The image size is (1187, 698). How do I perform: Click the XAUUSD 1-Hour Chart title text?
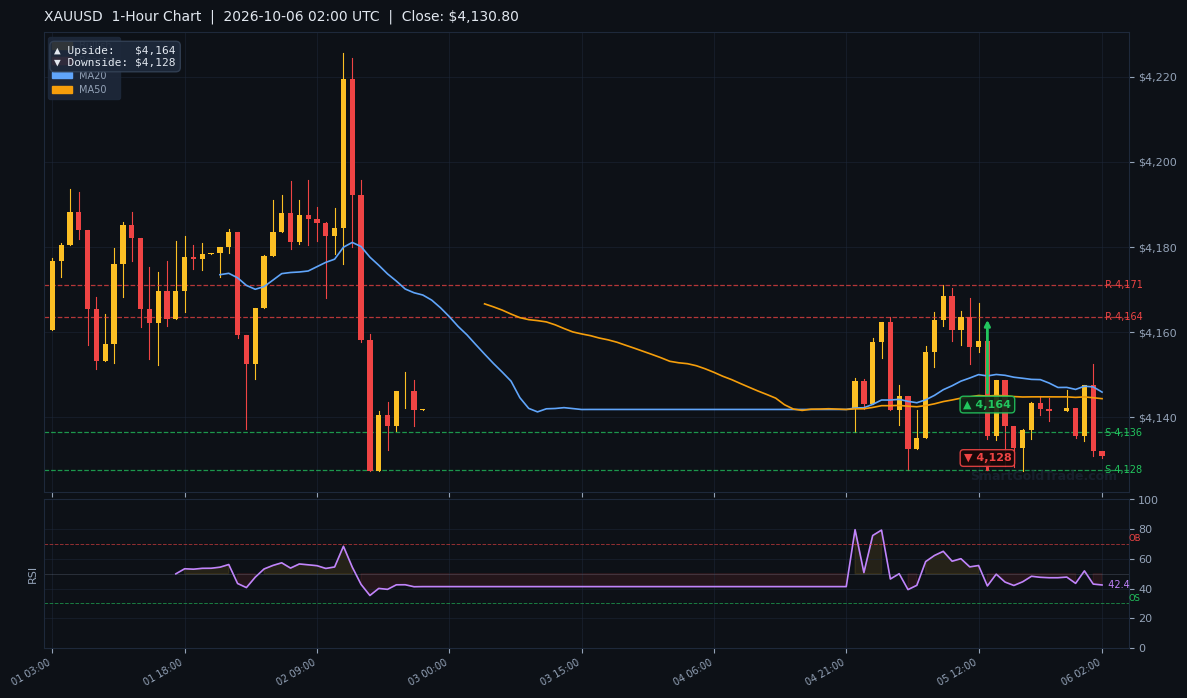[x=123, y=17]
